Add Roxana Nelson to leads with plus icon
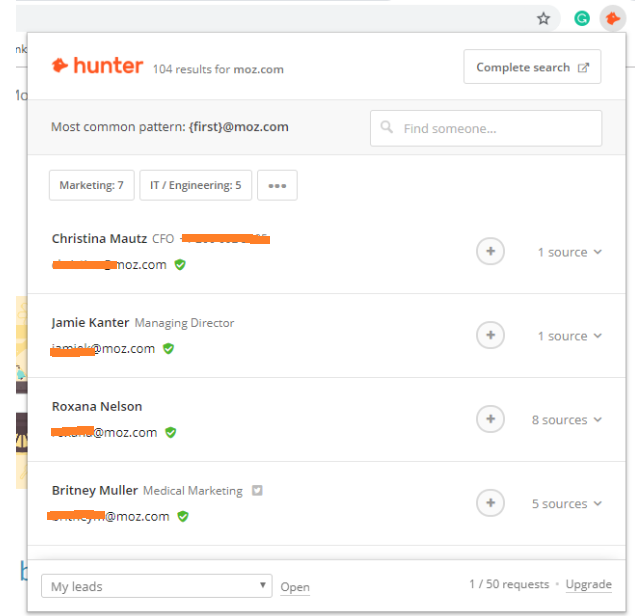The image size is (635, 616). (x=490, y=420)
